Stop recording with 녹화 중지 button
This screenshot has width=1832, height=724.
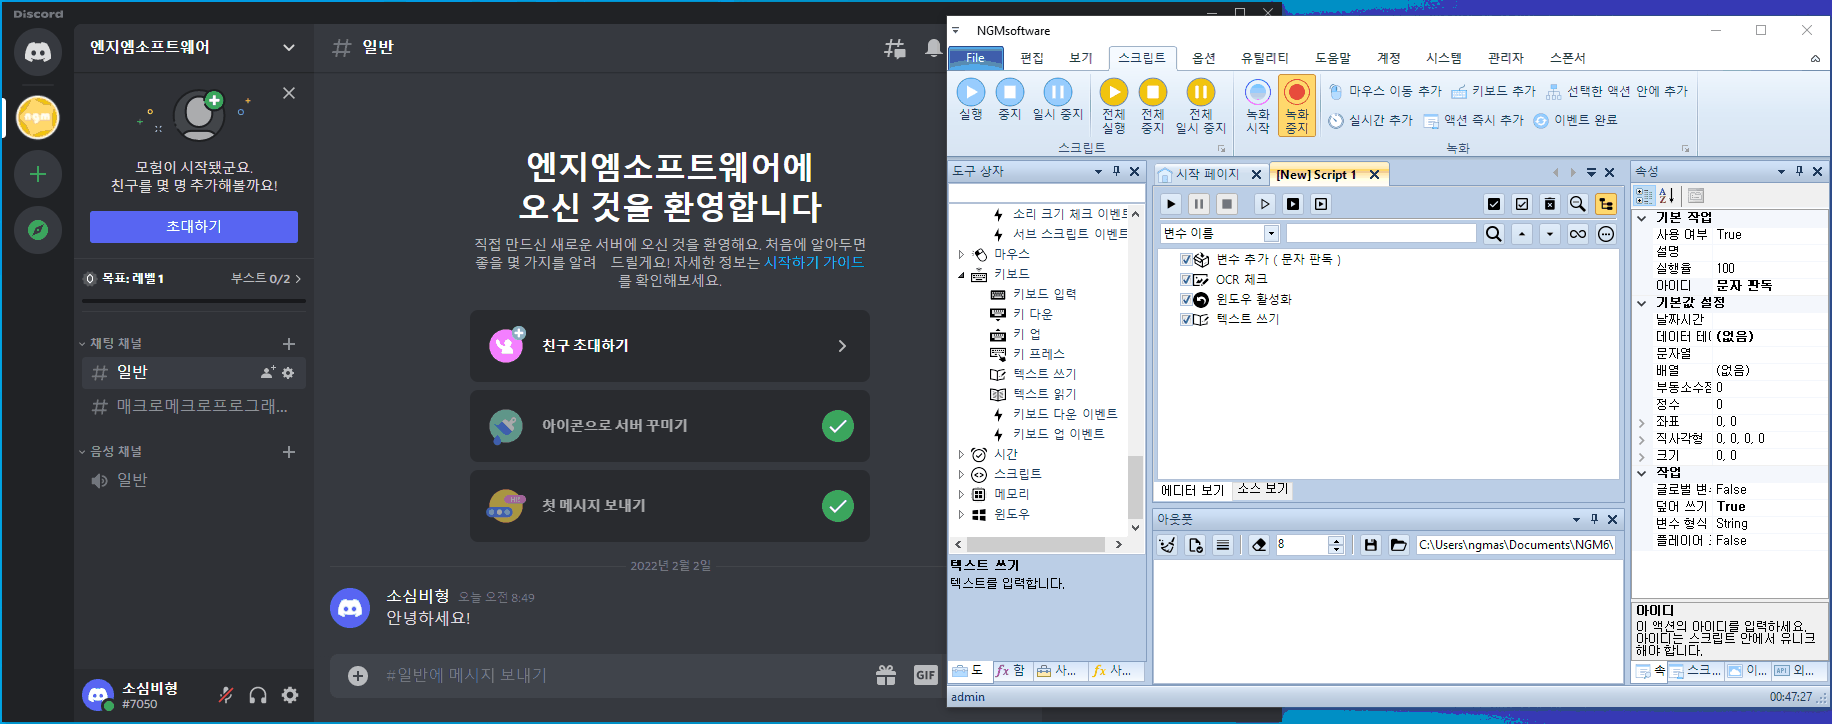tap(1297, 106)
